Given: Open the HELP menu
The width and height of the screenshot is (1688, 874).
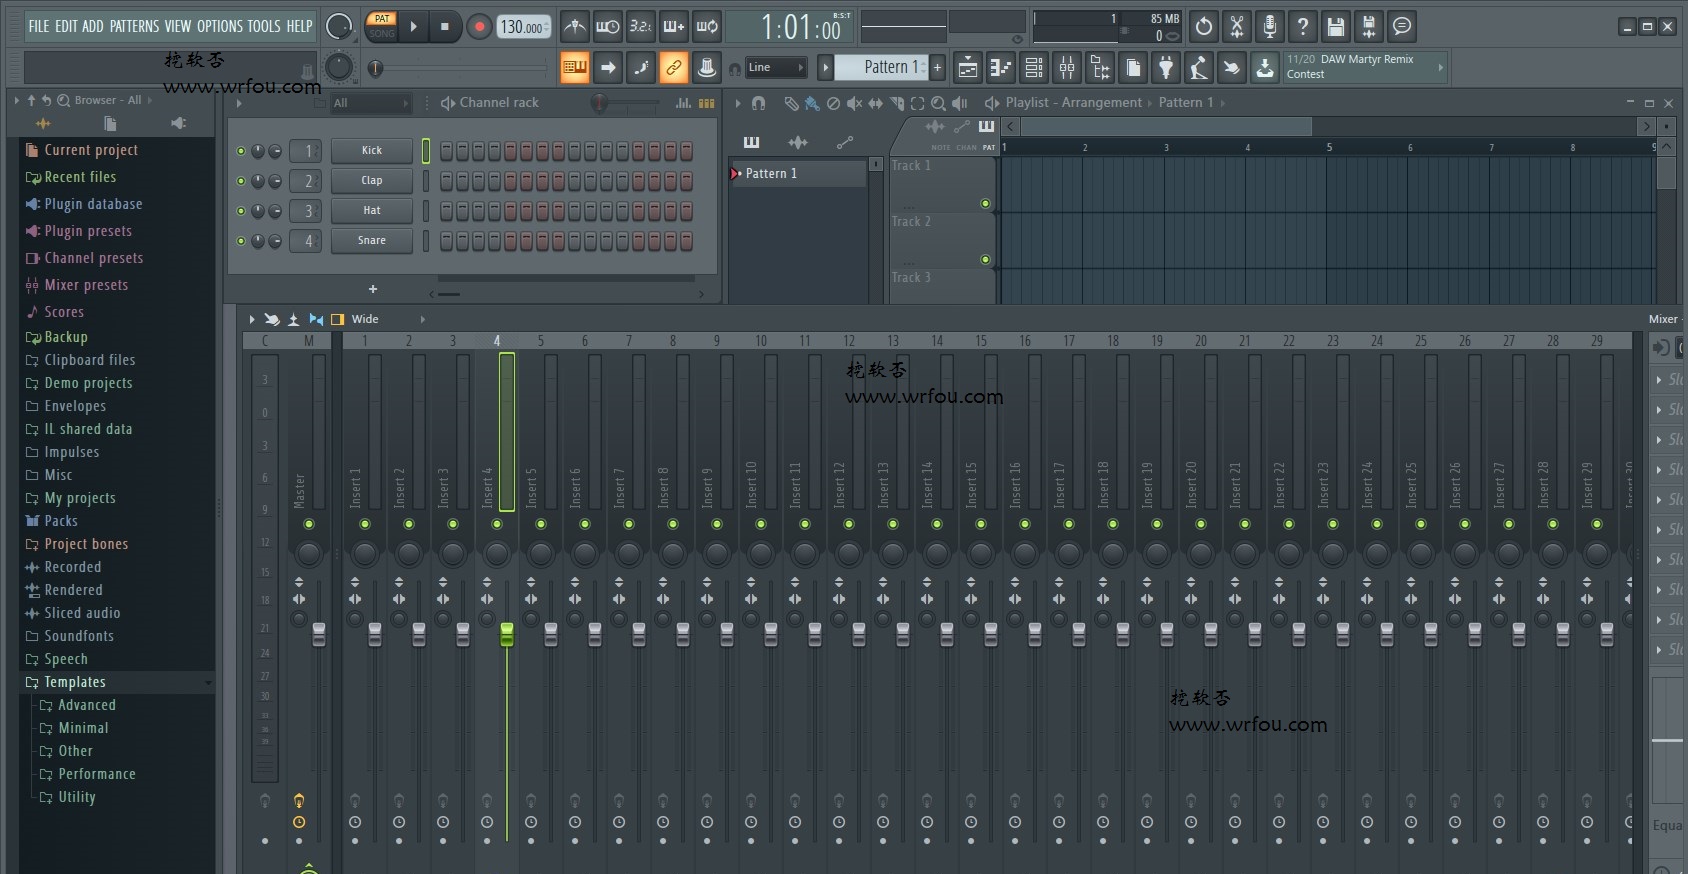Looking at the screenshot, I should pyautogui.click(x=300, y=27).
